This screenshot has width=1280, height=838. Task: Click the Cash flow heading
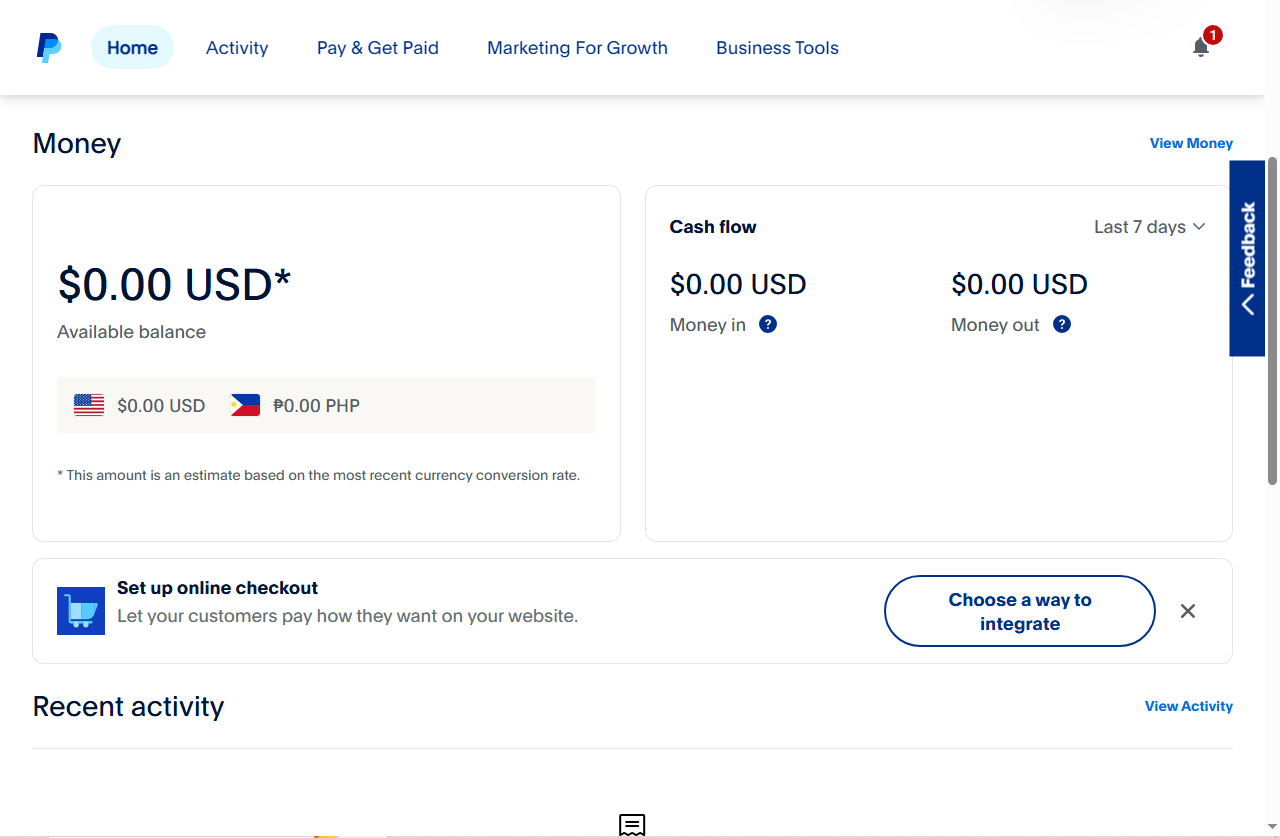(713, 227)
